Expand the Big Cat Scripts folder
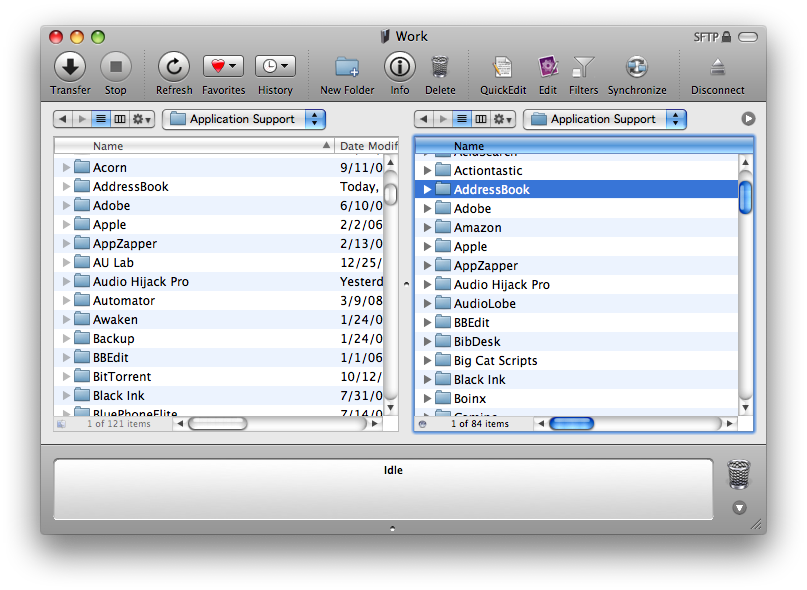The height and width of the screenshot is (590, 807). pos(427,360)
